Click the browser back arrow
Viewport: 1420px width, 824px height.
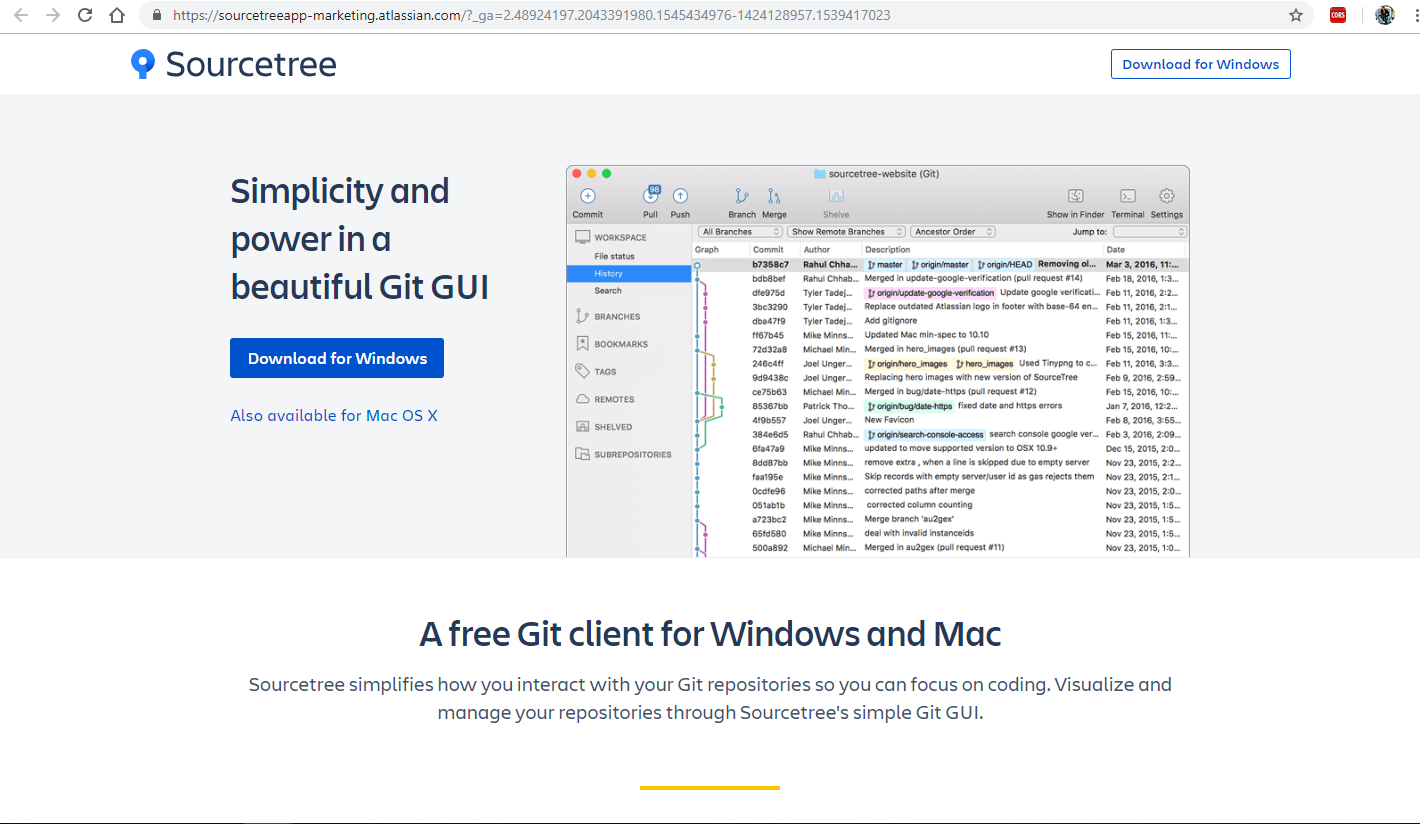(x=21, y=15)
